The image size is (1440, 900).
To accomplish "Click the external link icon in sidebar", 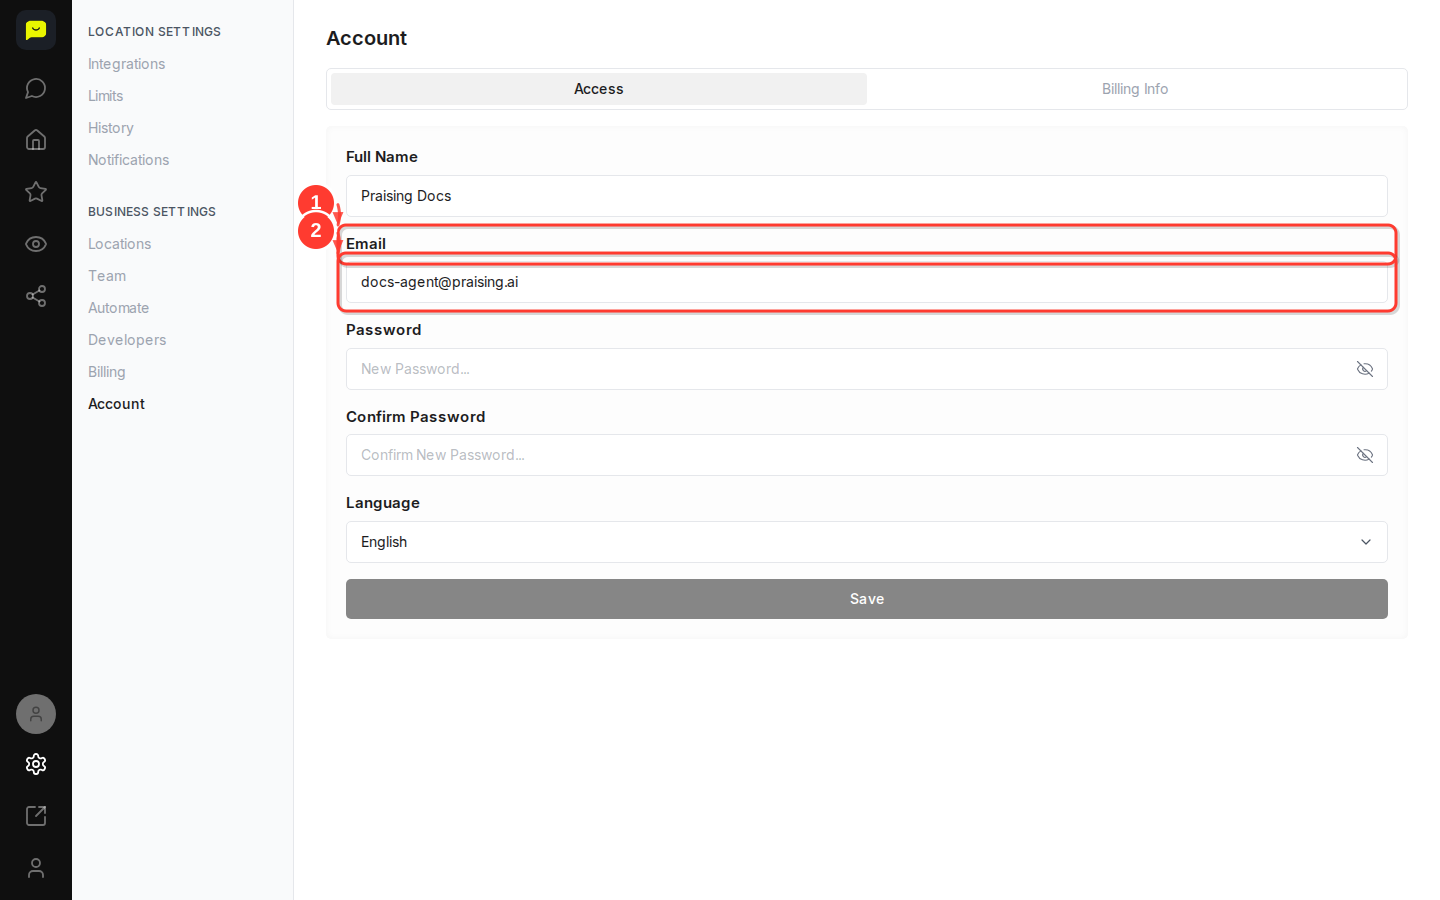I will (36, 816).
